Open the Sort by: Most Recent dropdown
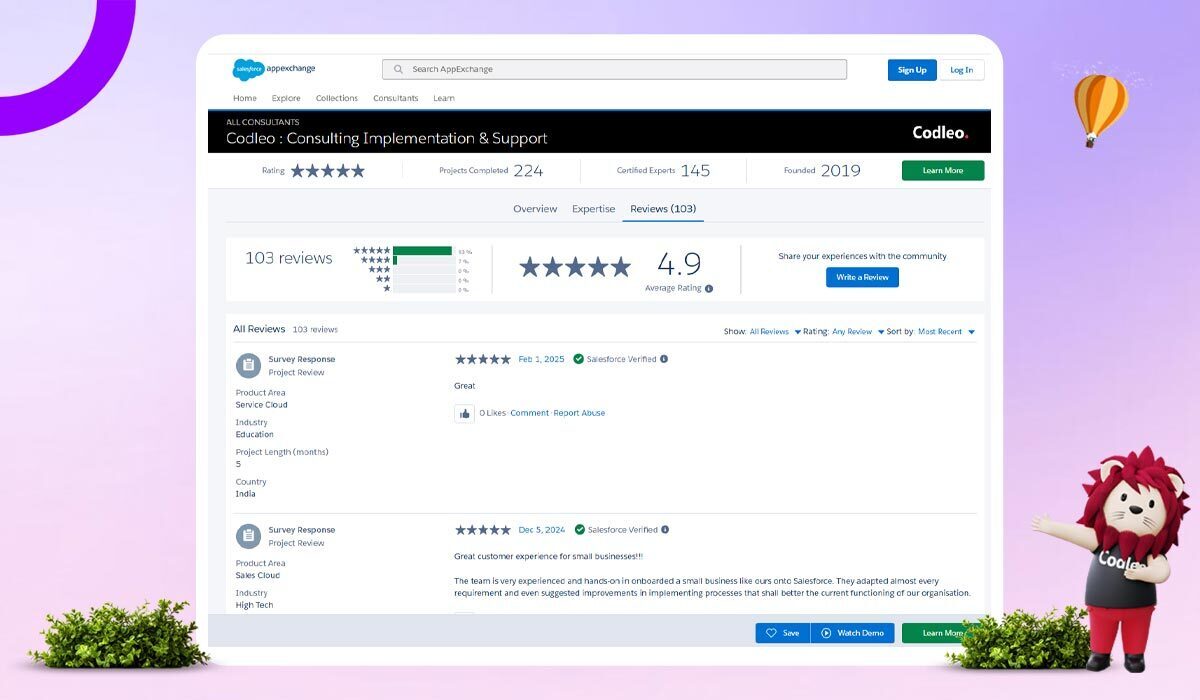1200x700 pixels. (946, 332)
